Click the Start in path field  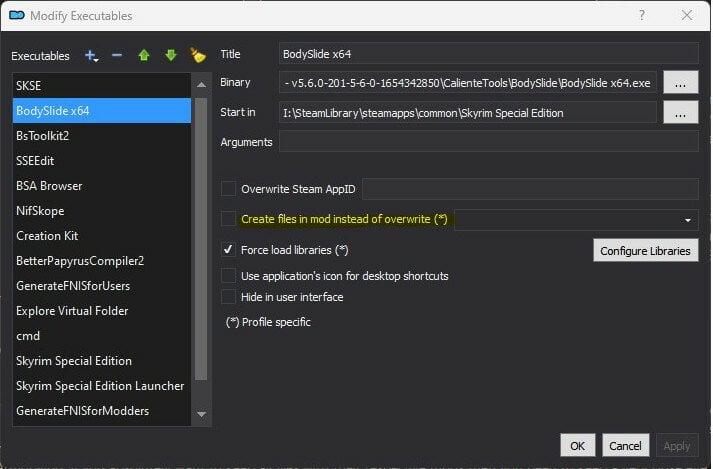click(x=467, y=112)
